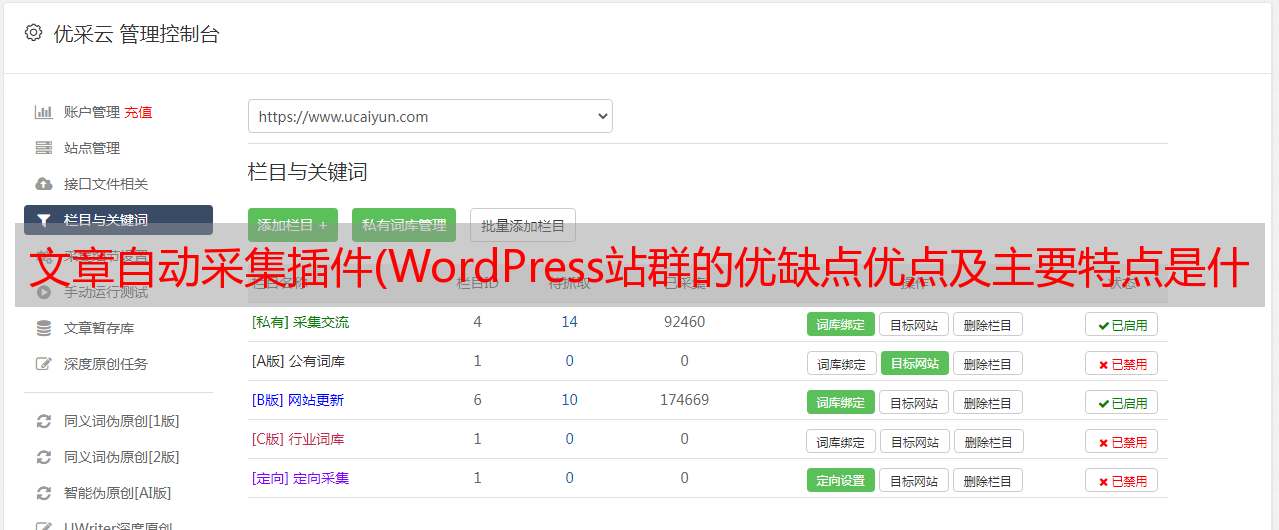Open the site URL dropdown
Viewport: 1279px width, 530px height.
click(430, 116)
